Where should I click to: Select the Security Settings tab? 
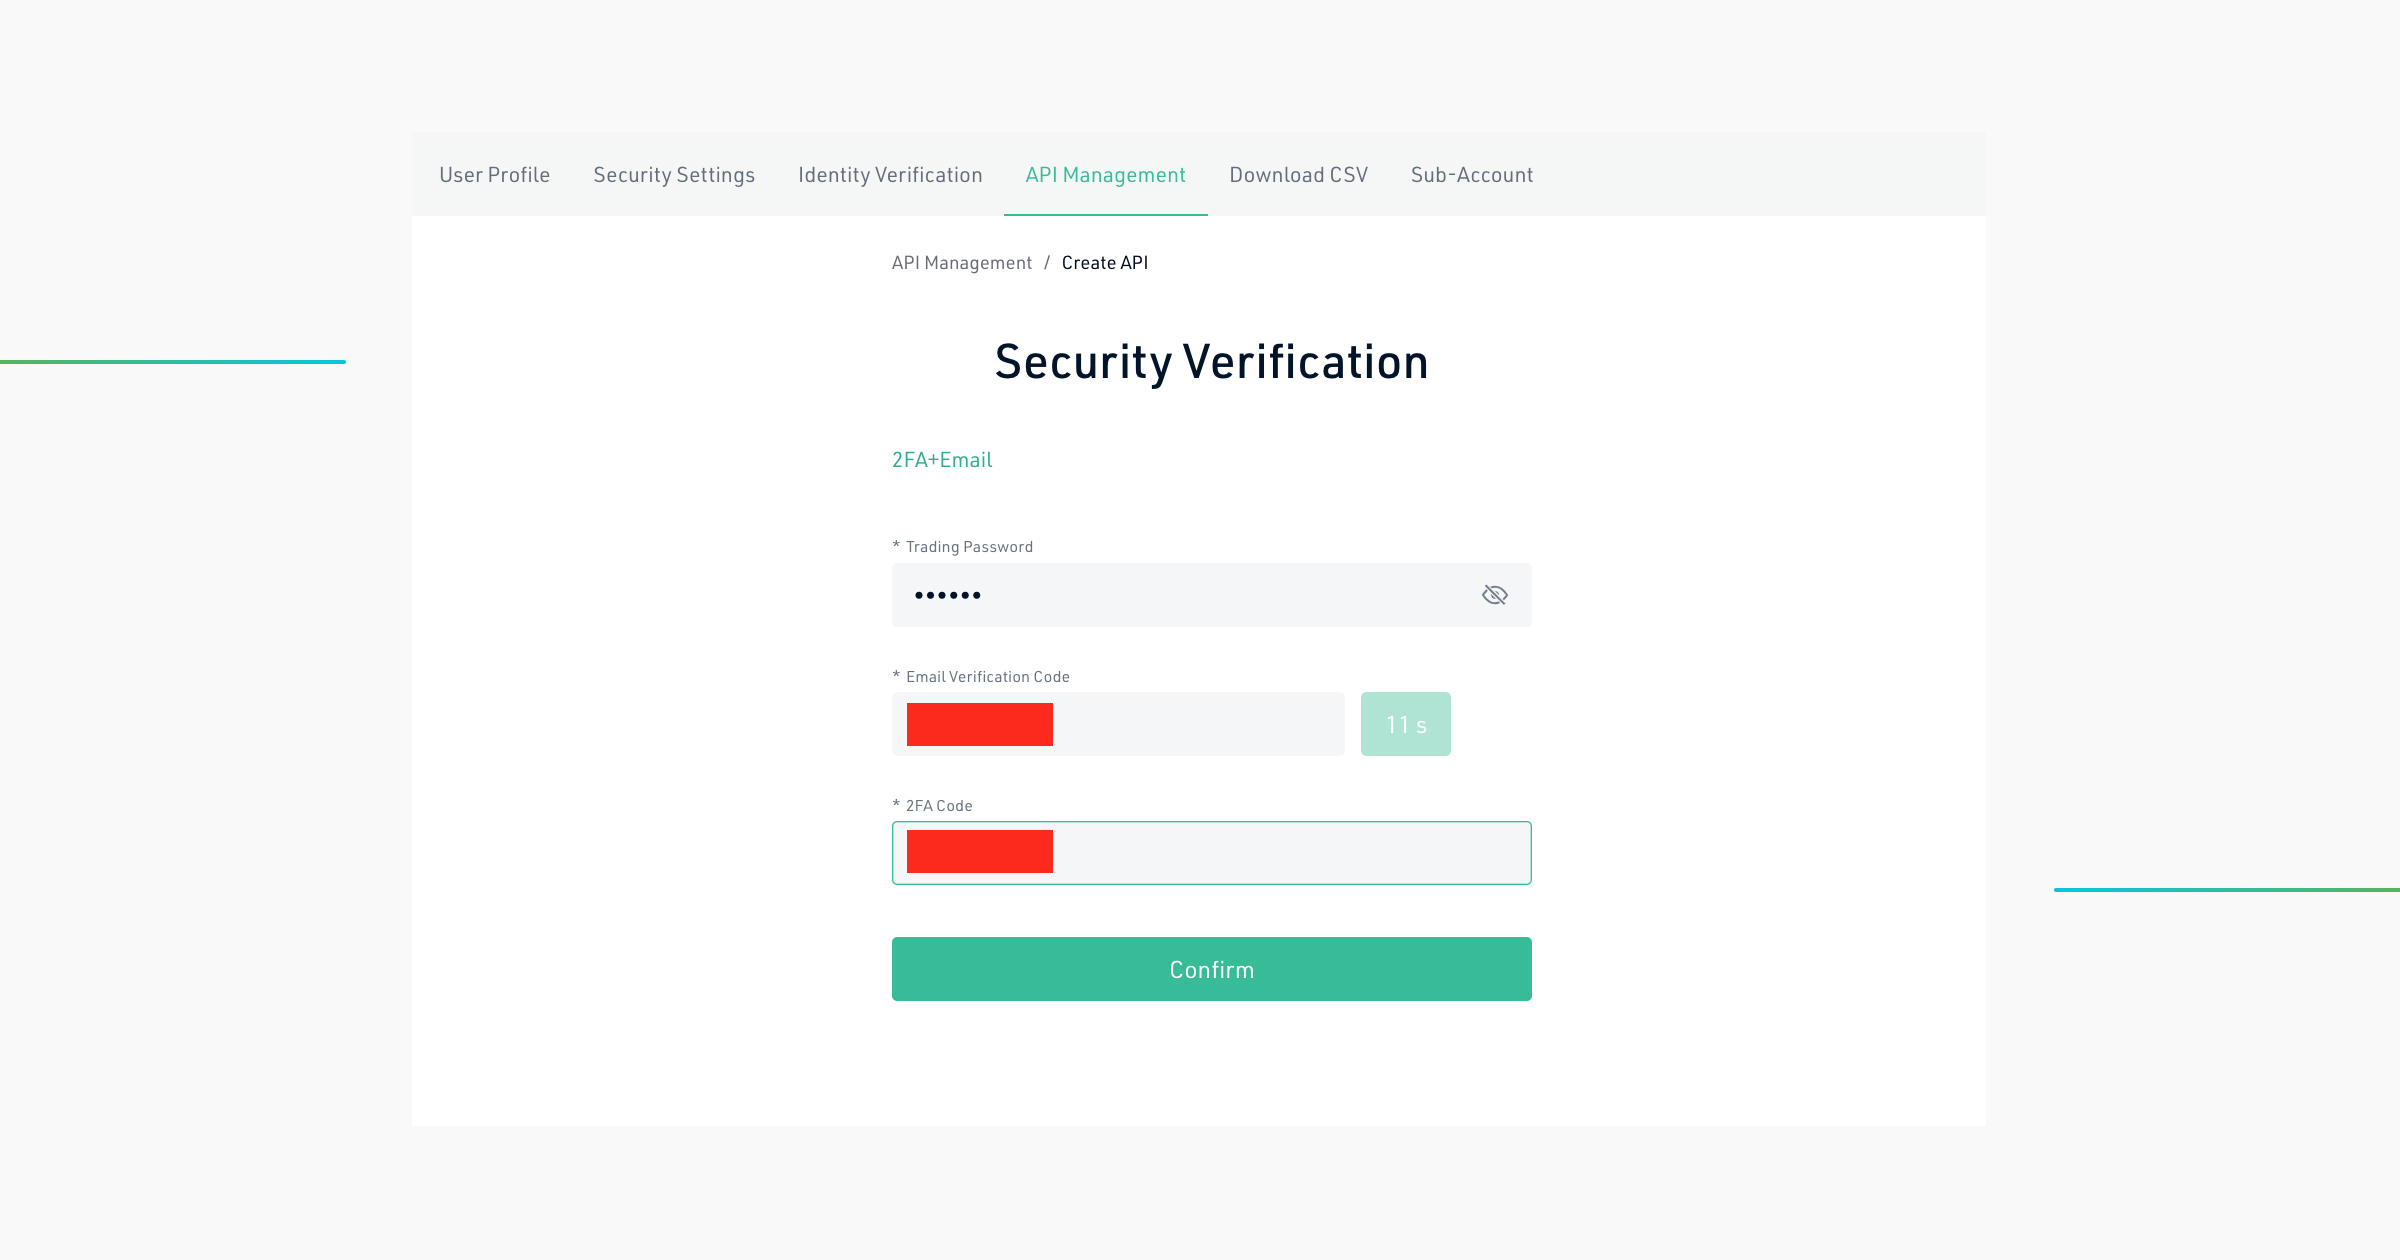click(x=675, y=173)
